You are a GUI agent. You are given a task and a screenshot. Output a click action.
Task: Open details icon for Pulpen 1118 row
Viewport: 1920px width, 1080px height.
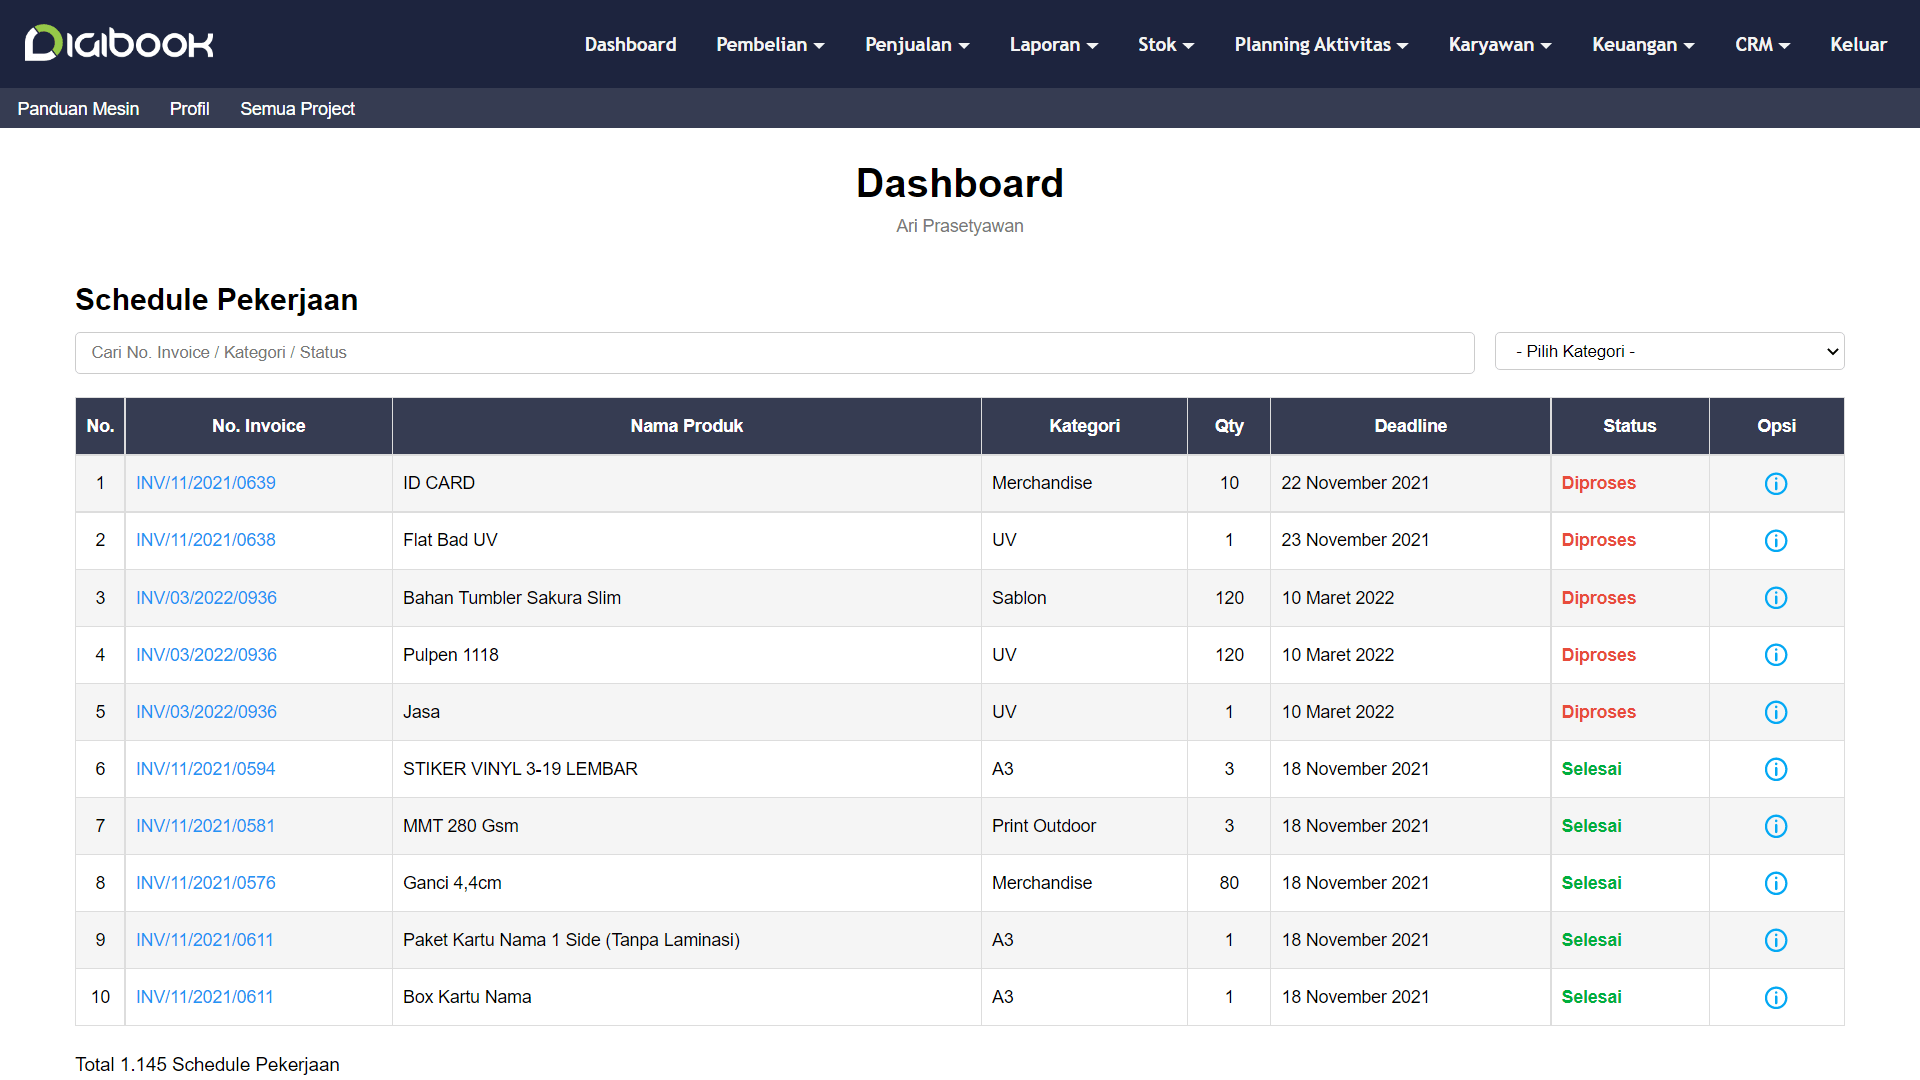click(1776, 655)
